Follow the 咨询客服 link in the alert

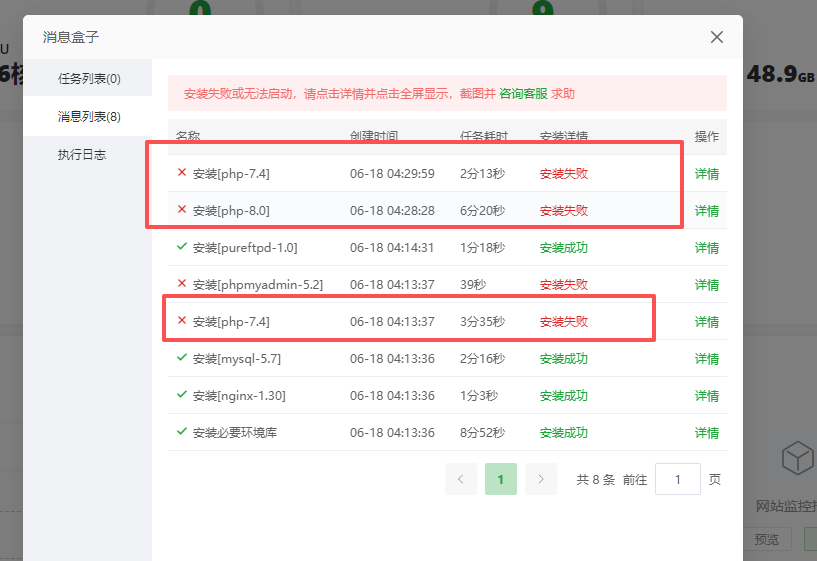point(523,94)
